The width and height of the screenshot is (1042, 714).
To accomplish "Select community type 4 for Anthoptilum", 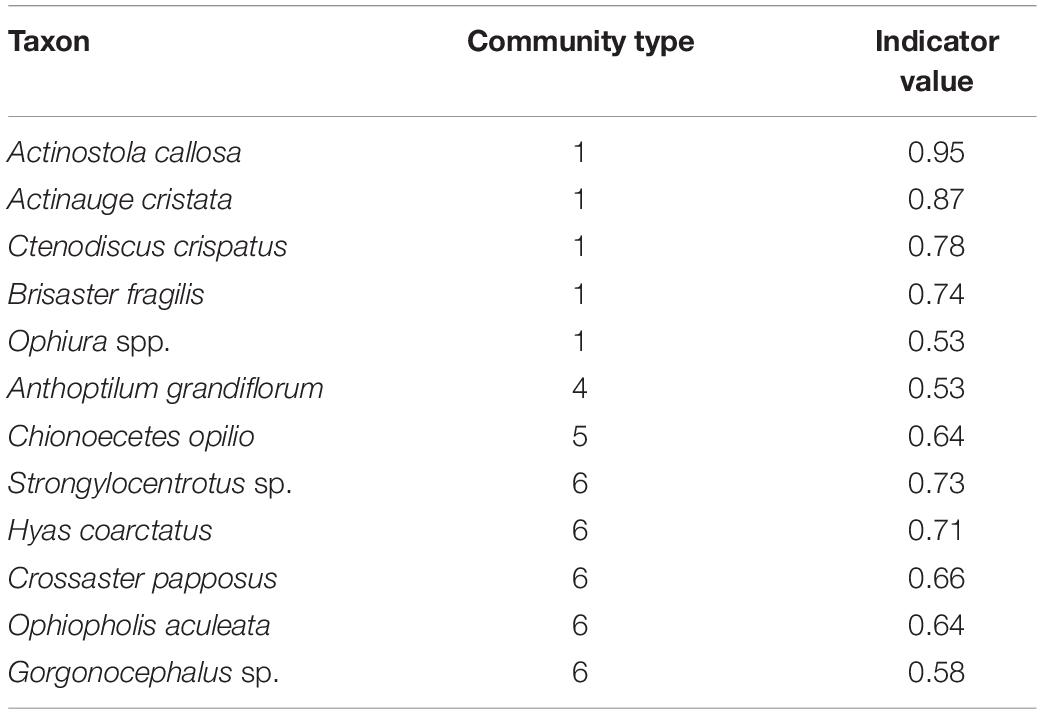I will 581,388.
